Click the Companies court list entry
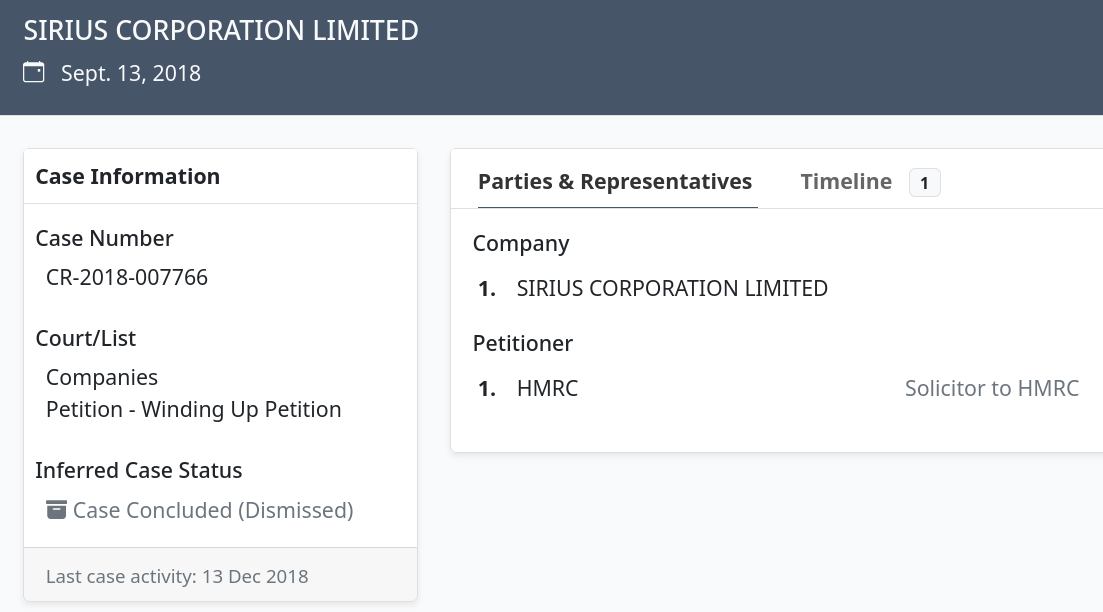This screenshot has width=1103, height=612. click(102, 378)
